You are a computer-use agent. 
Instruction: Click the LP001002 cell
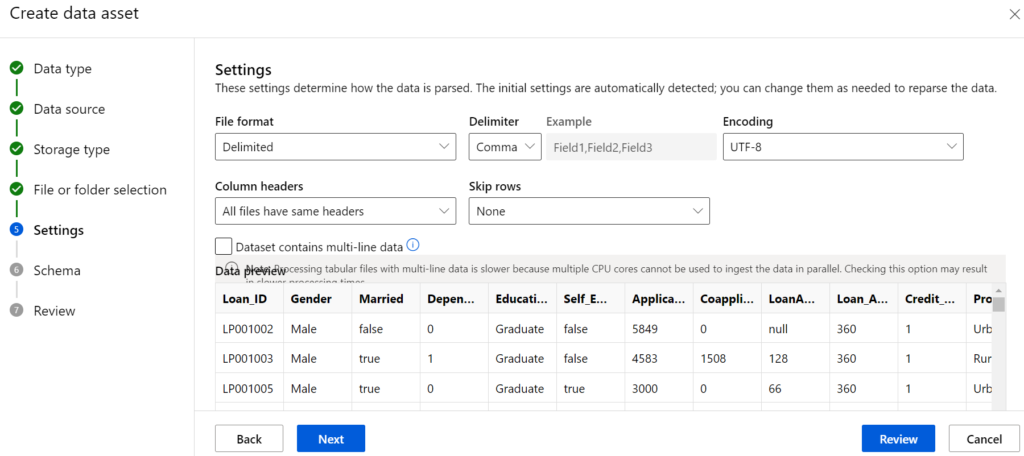(x=249, y=329)
